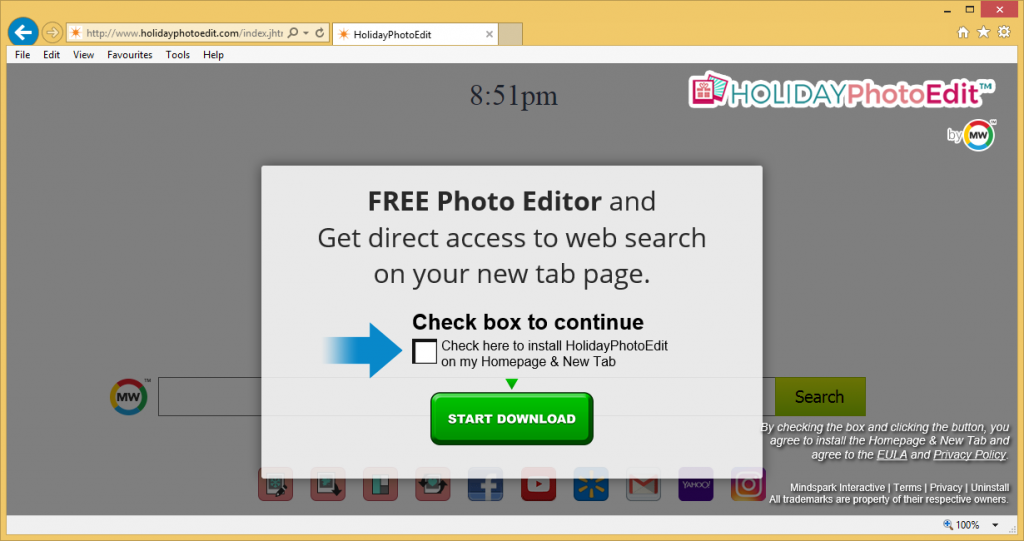
Task: Click the HolidayPhotoEdit logo
Action: (x=841, y=91)
